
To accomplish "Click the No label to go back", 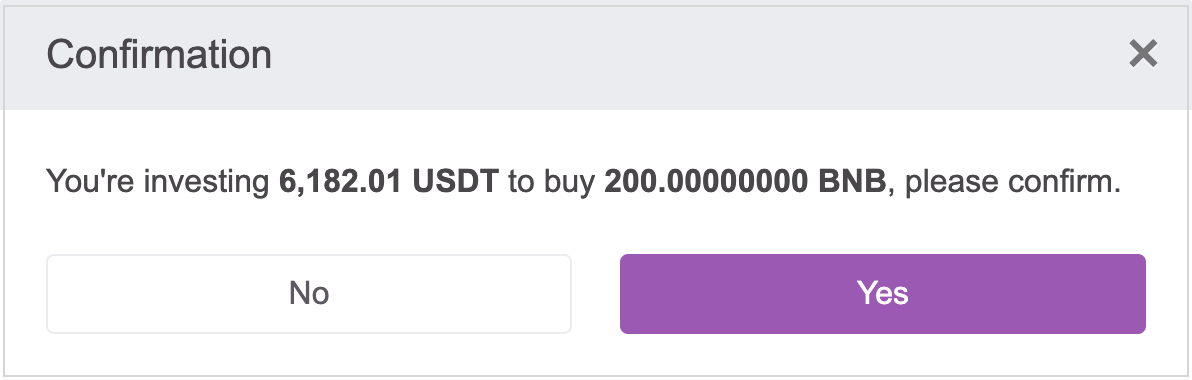I will click(309, 293).
